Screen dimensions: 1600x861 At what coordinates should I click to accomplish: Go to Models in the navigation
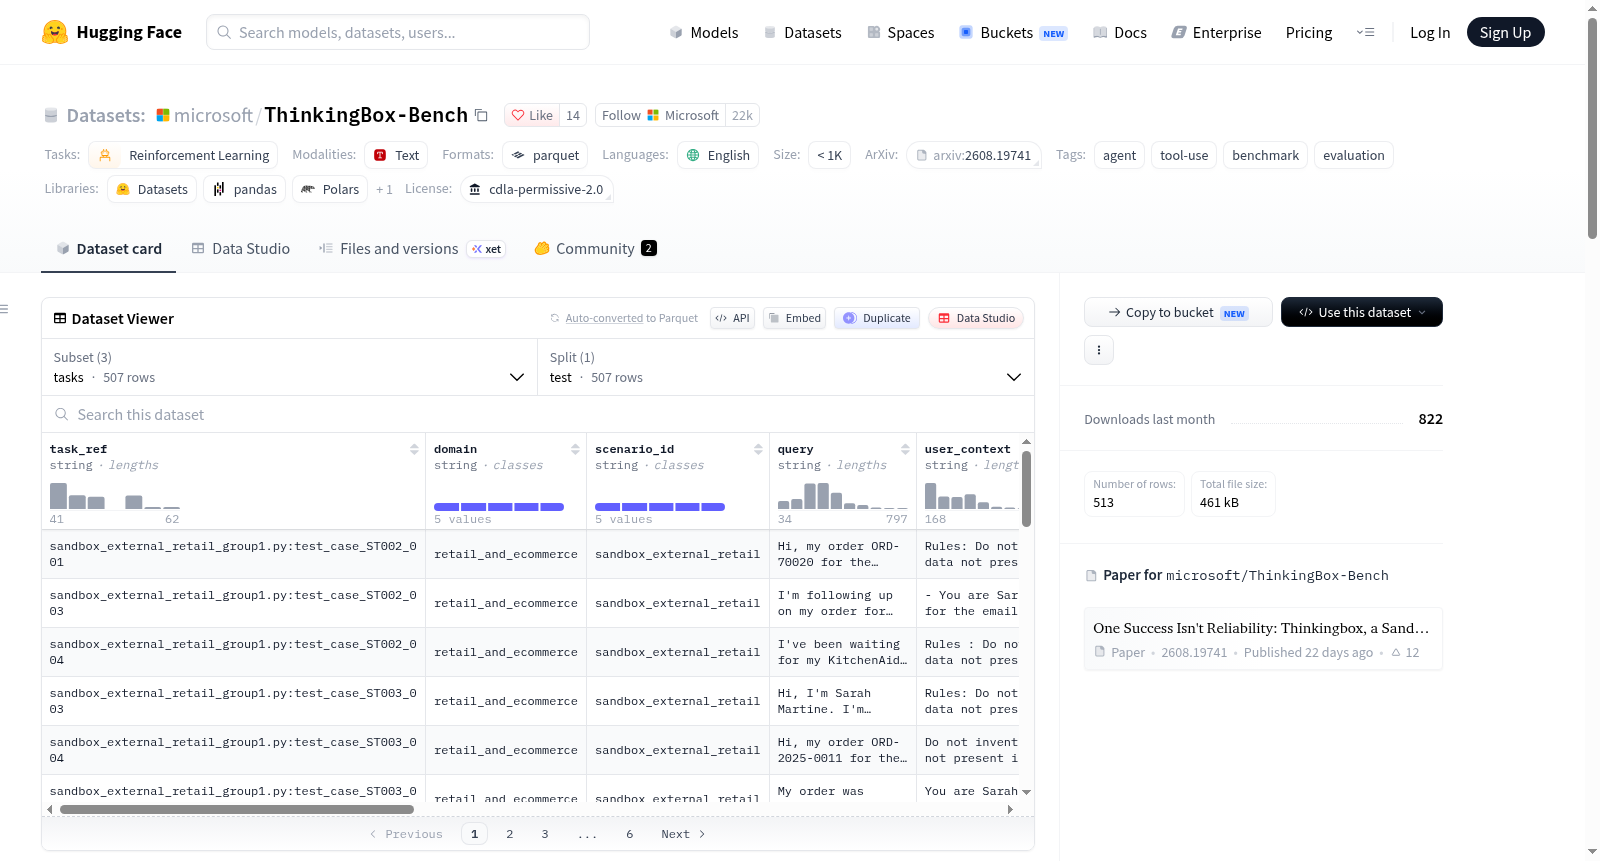[x=704, y=32]
